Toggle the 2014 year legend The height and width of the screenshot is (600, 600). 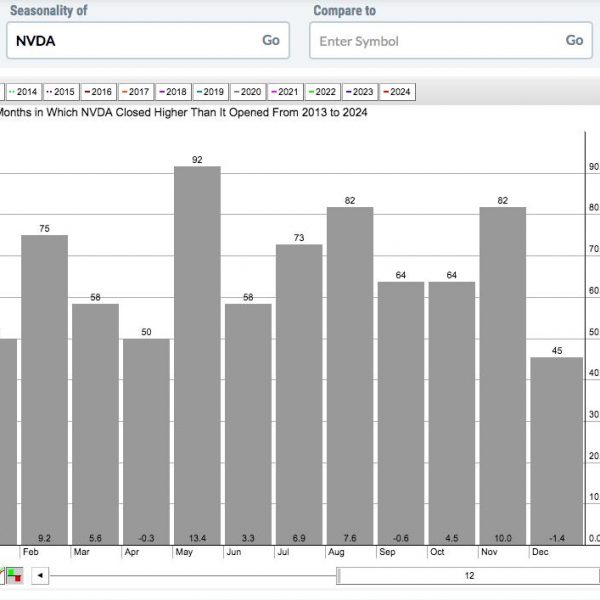[x=24, y=92]
